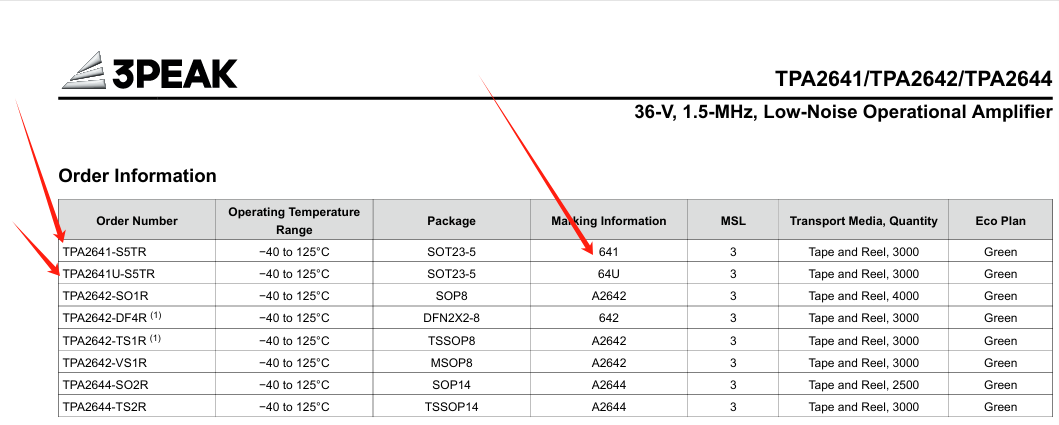This screenshot has width=1059, height=425.
Task: Click the Order Information heading
Action: (x=138, y=176)
